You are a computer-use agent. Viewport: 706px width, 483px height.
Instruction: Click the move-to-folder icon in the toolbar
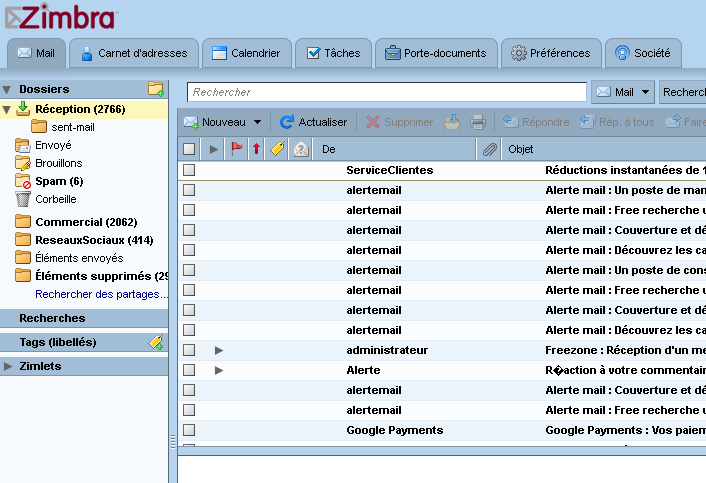452,122
